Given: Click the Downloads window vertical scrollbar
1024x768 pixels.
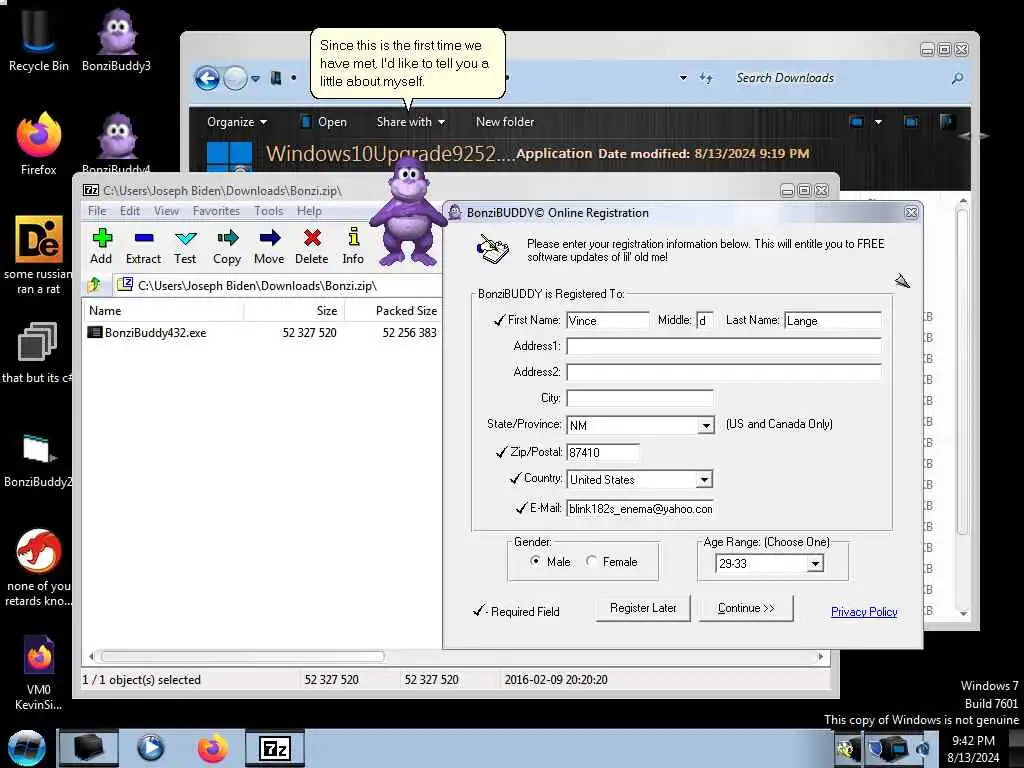Looking at the screenshot, I should pos(962,372).
